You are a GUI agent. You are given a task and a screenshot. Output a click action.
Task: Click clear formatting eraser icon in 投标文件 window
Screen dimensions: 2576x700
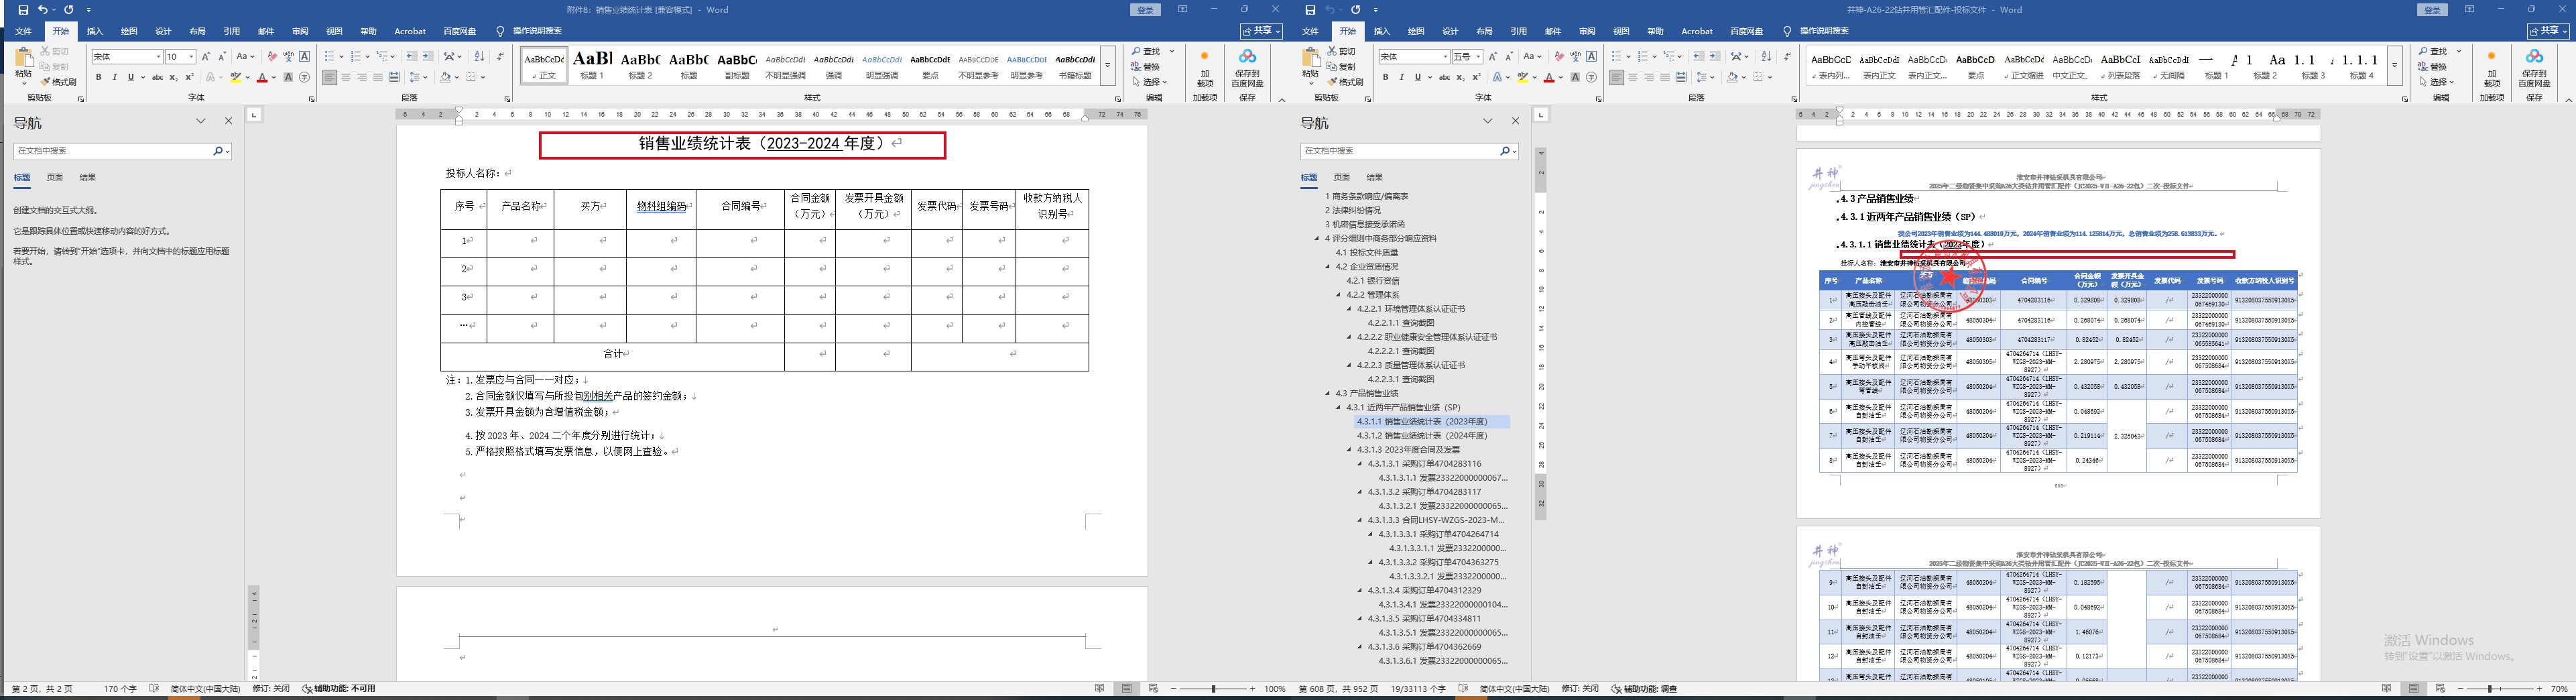[1559, 57]
